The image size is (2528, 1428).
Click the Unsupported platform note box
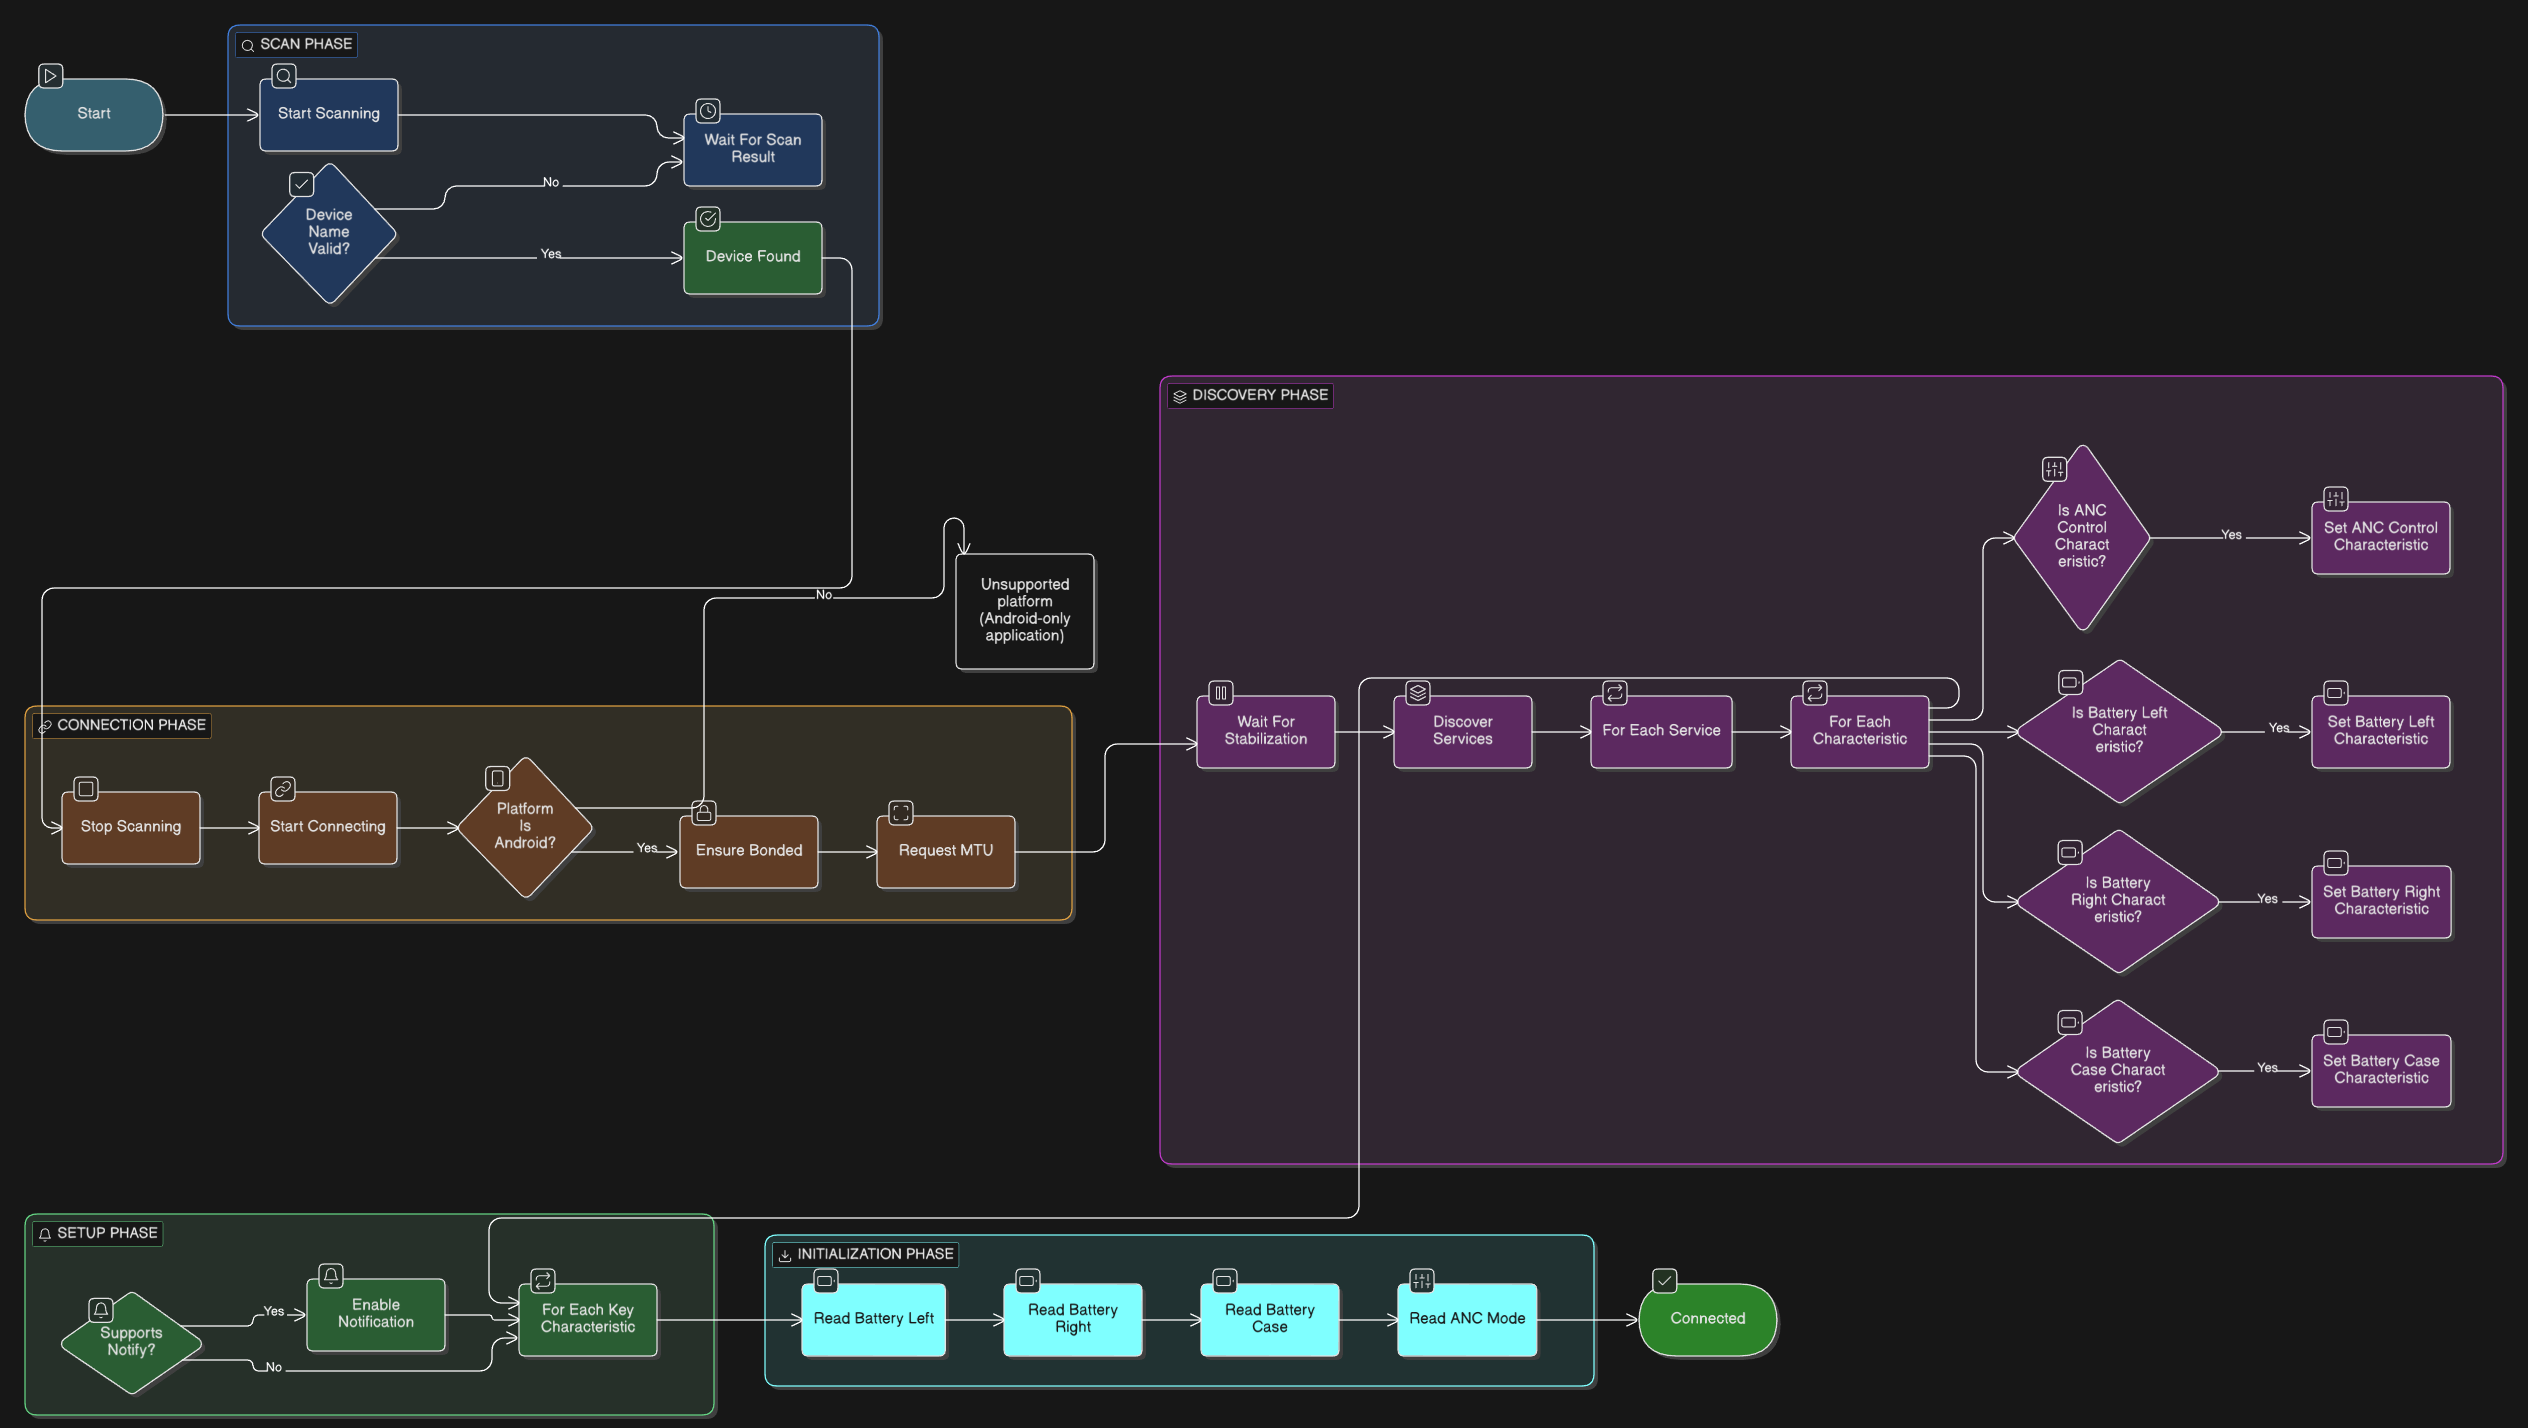pos(1024,610)
